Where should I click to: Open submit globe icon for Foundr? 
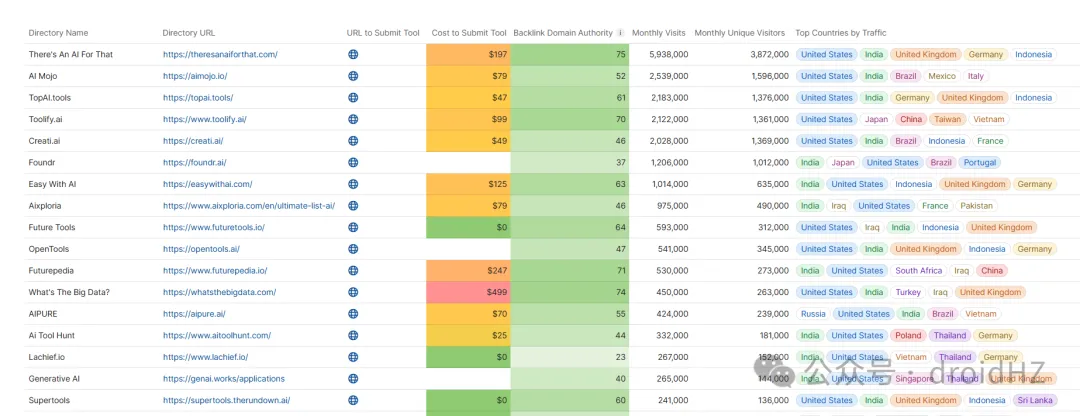coord(353,163)
